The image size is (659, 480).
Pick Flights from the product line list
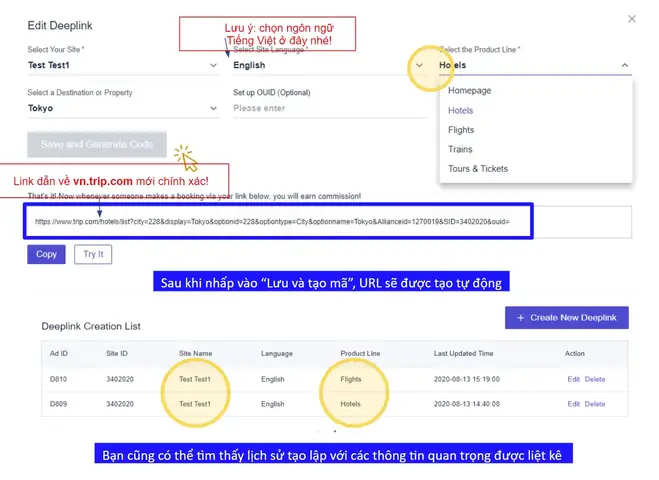461,130
